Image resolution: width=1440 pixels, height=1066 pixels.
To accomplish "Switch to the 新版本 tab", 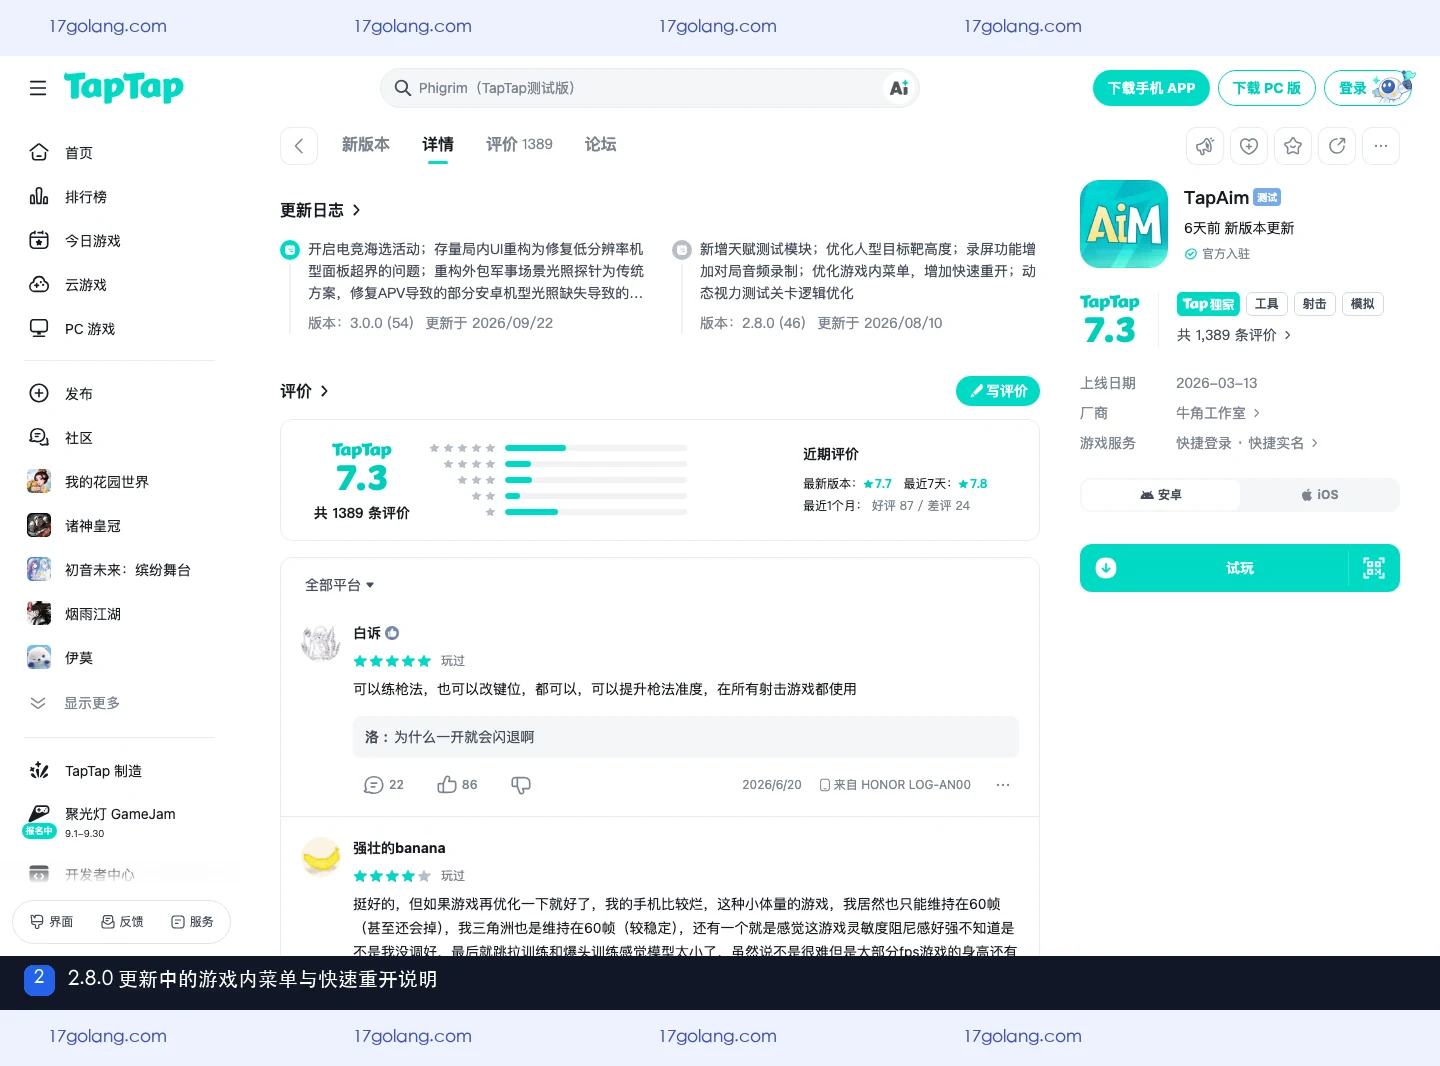I will coord(366,144).
